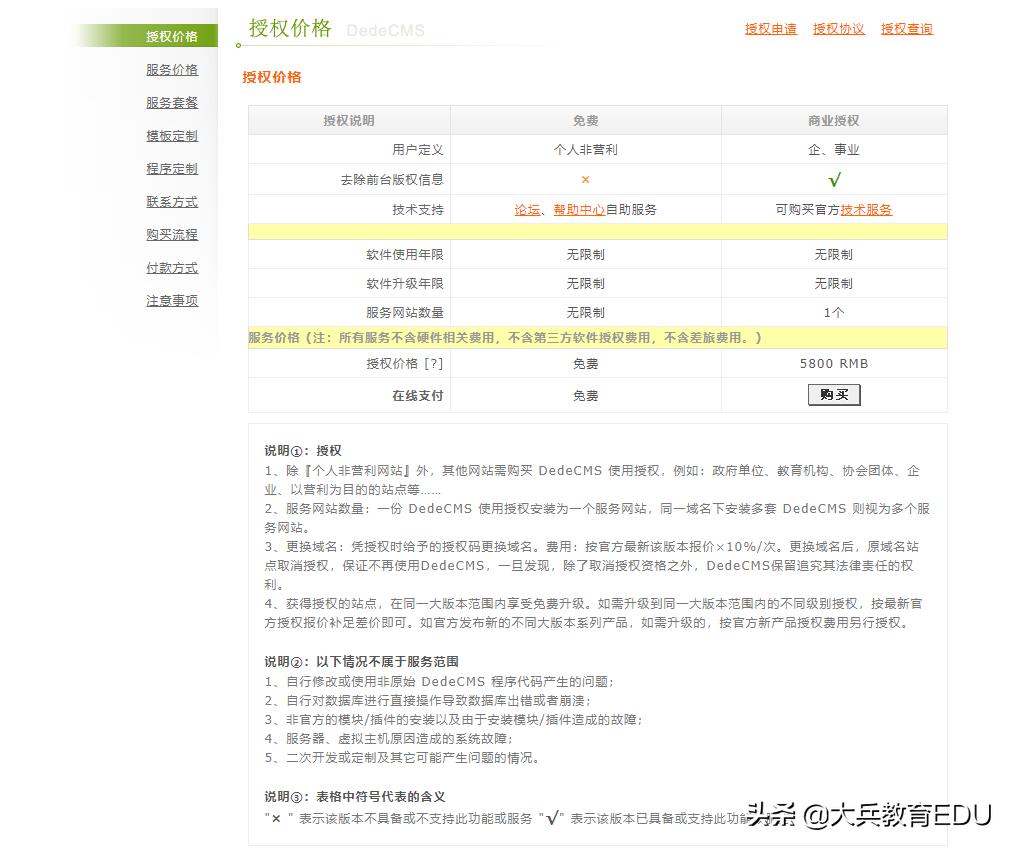This screenshot has width=1016, height=851.
Task: Open the 模板定制 sidebar entry
Action: click(171, 135)
